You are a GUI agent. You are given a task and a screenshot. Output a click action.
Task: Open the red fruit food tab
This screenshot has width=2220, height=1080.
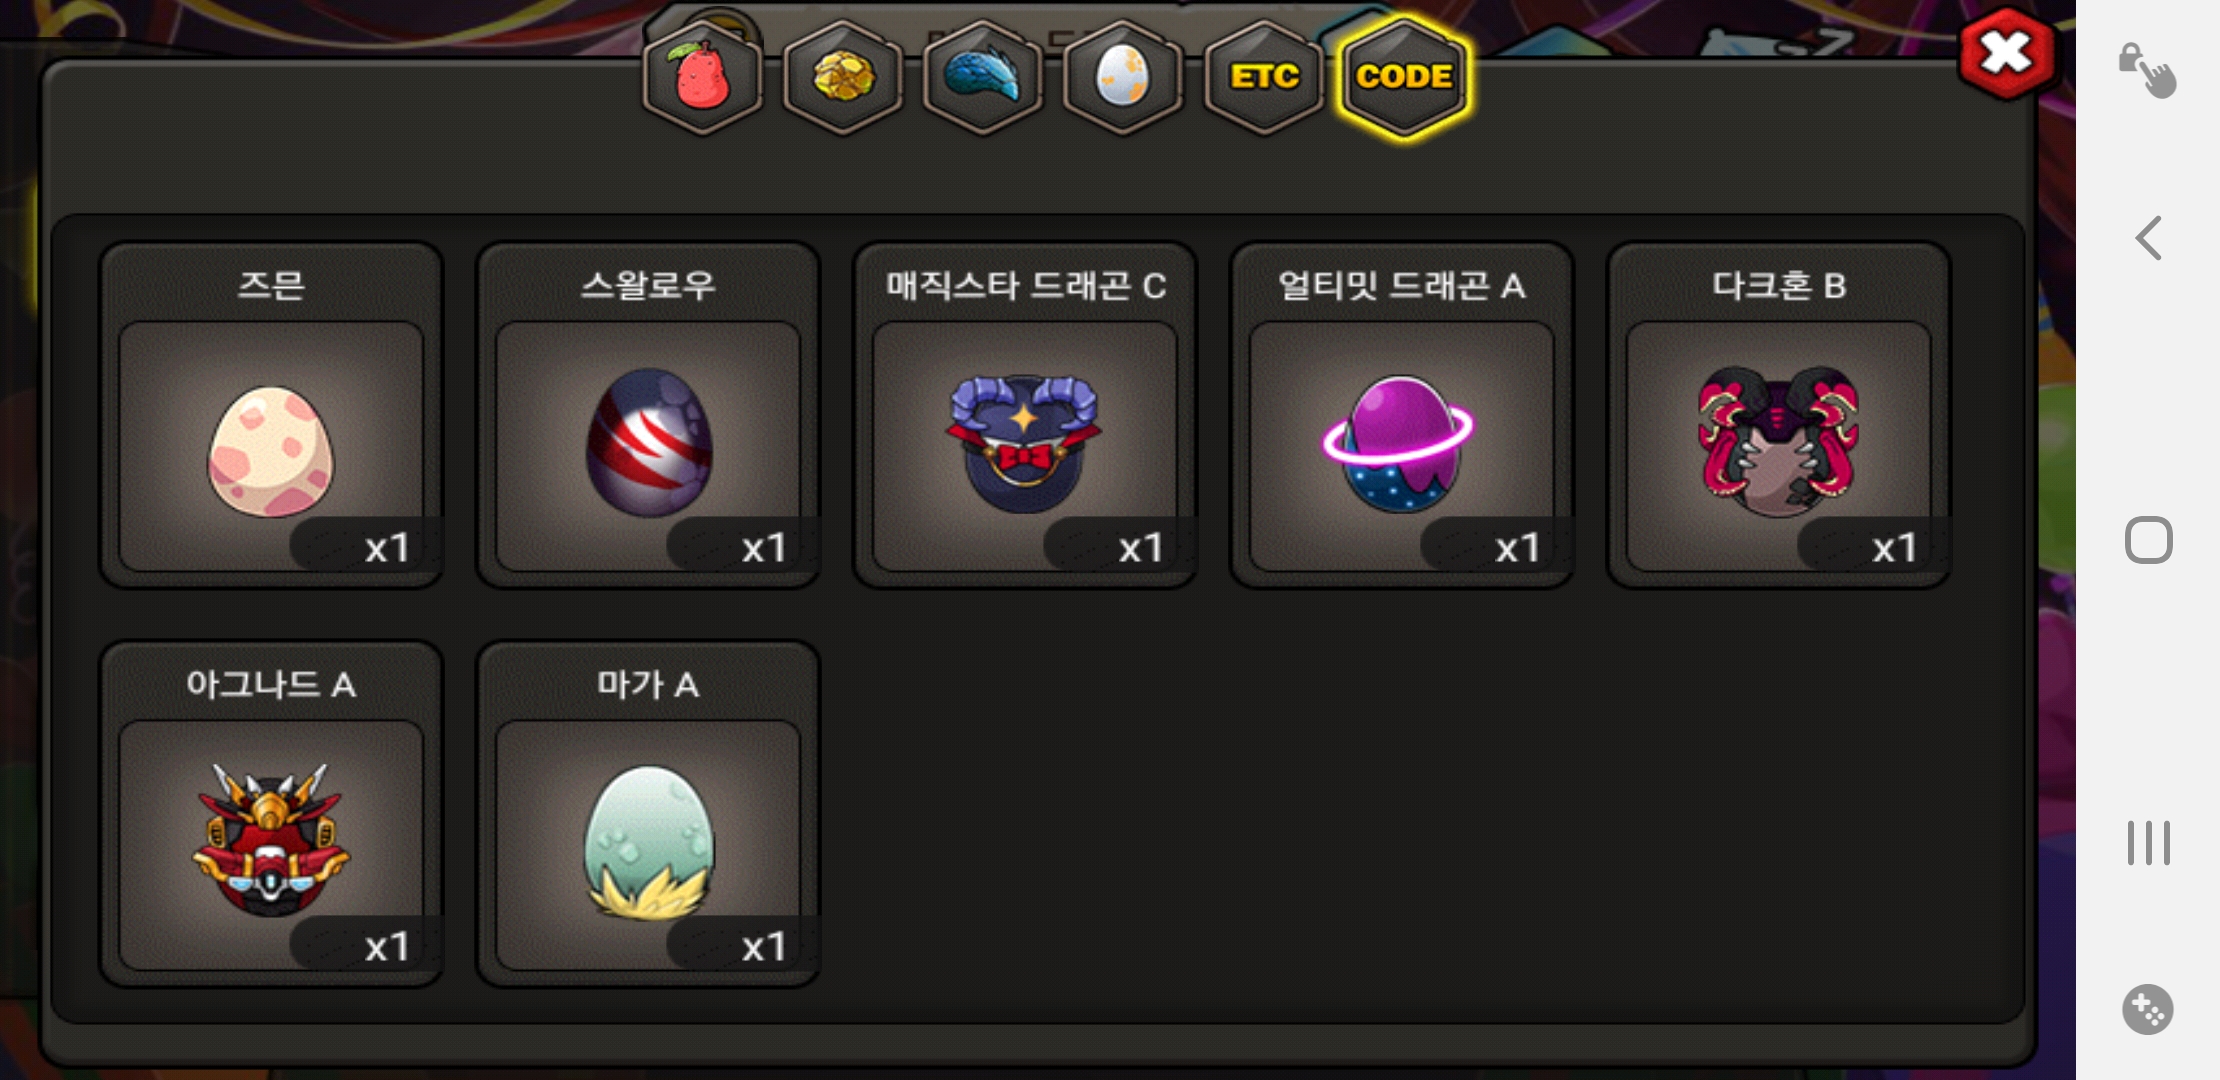point(703,77)
